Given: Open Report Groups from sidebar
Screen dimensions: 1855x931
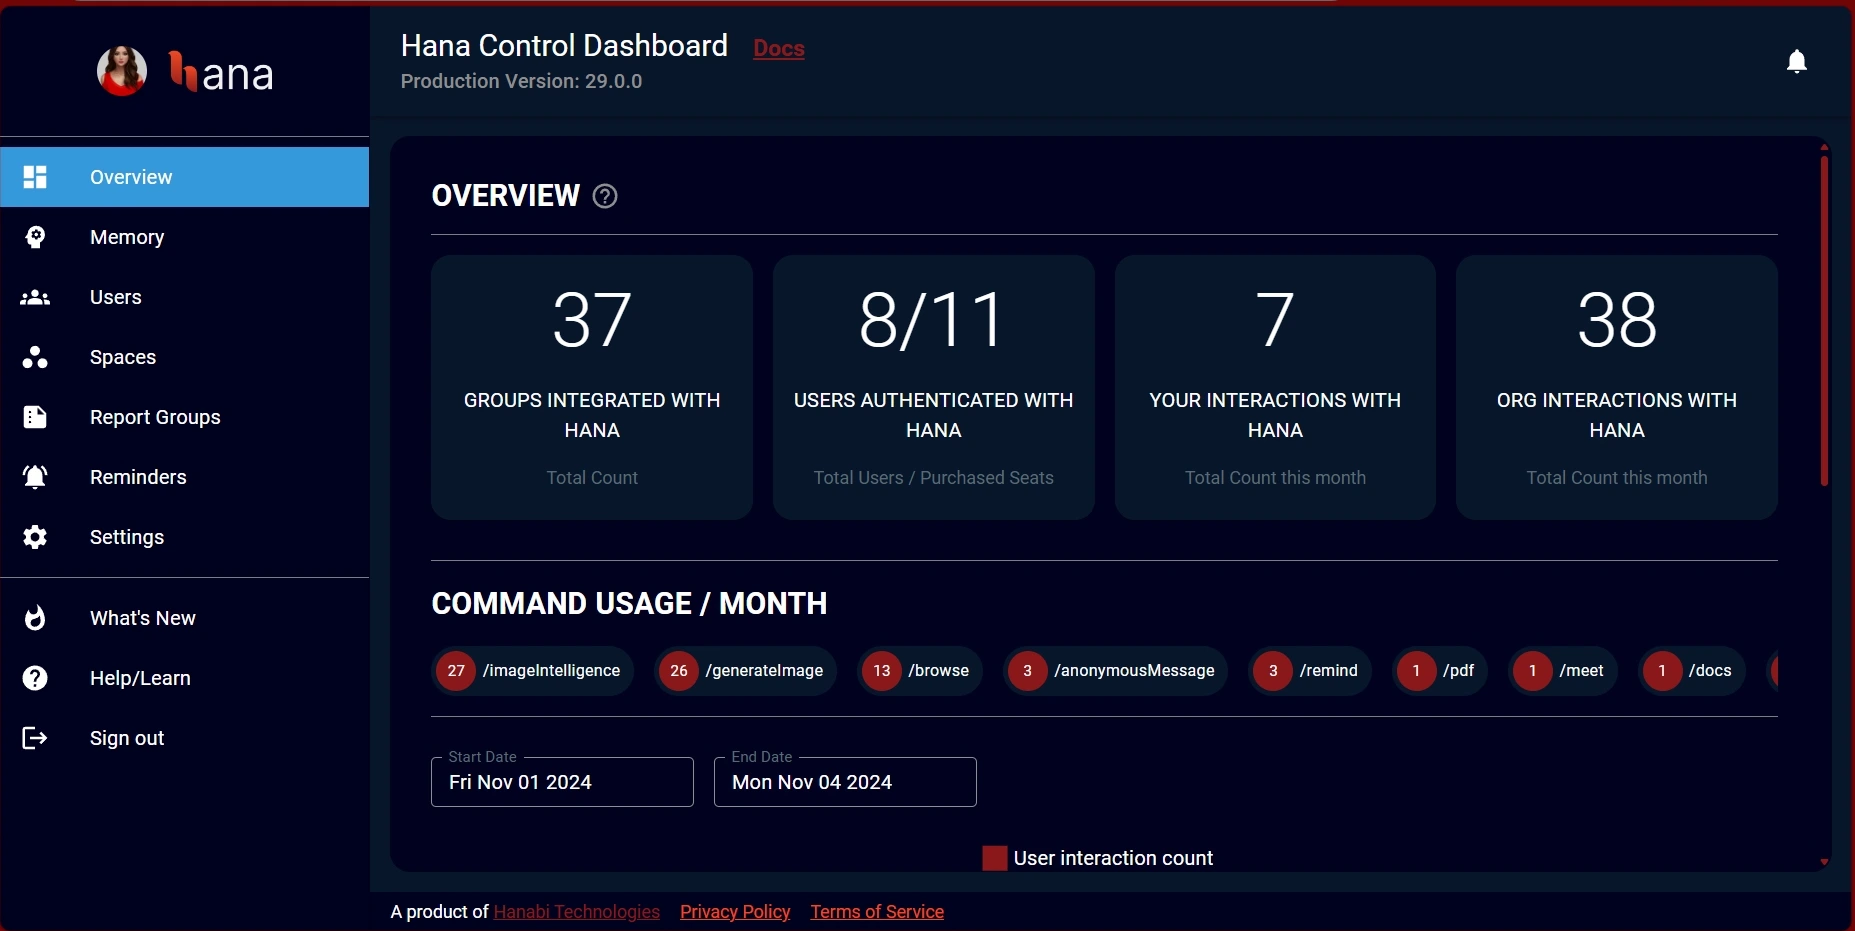Looking at the screenshot, I should click(x=185, y=417).
